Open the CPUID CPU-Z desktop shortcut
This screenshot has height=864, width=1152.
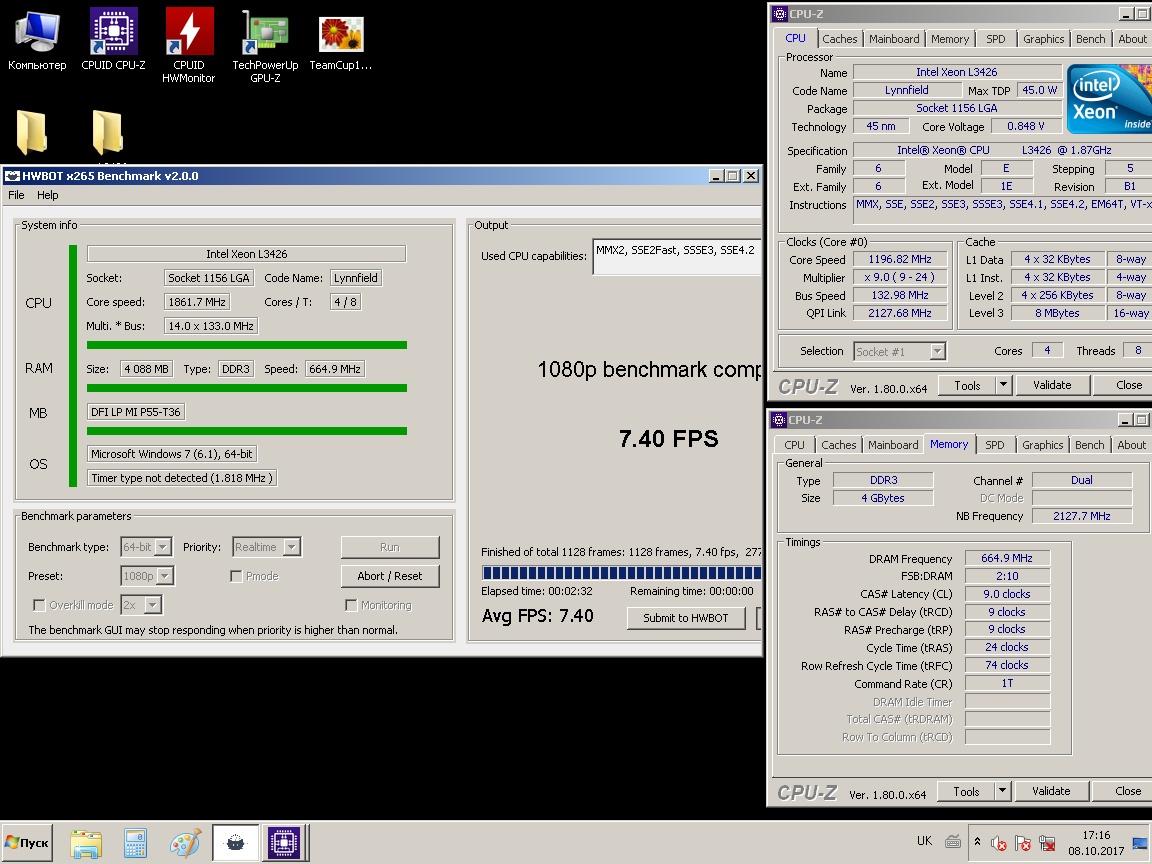tap(113, 40)
